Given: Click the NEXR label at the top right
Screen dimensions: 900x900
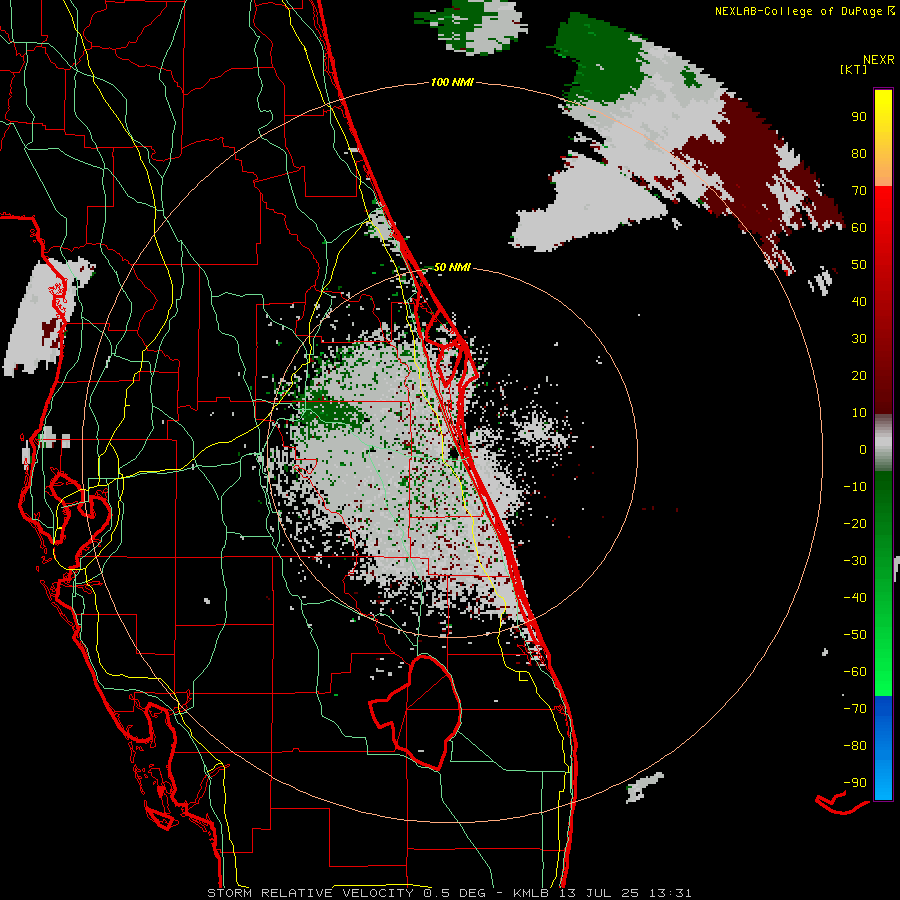Looking at the screenshot, I should (879, 60).
